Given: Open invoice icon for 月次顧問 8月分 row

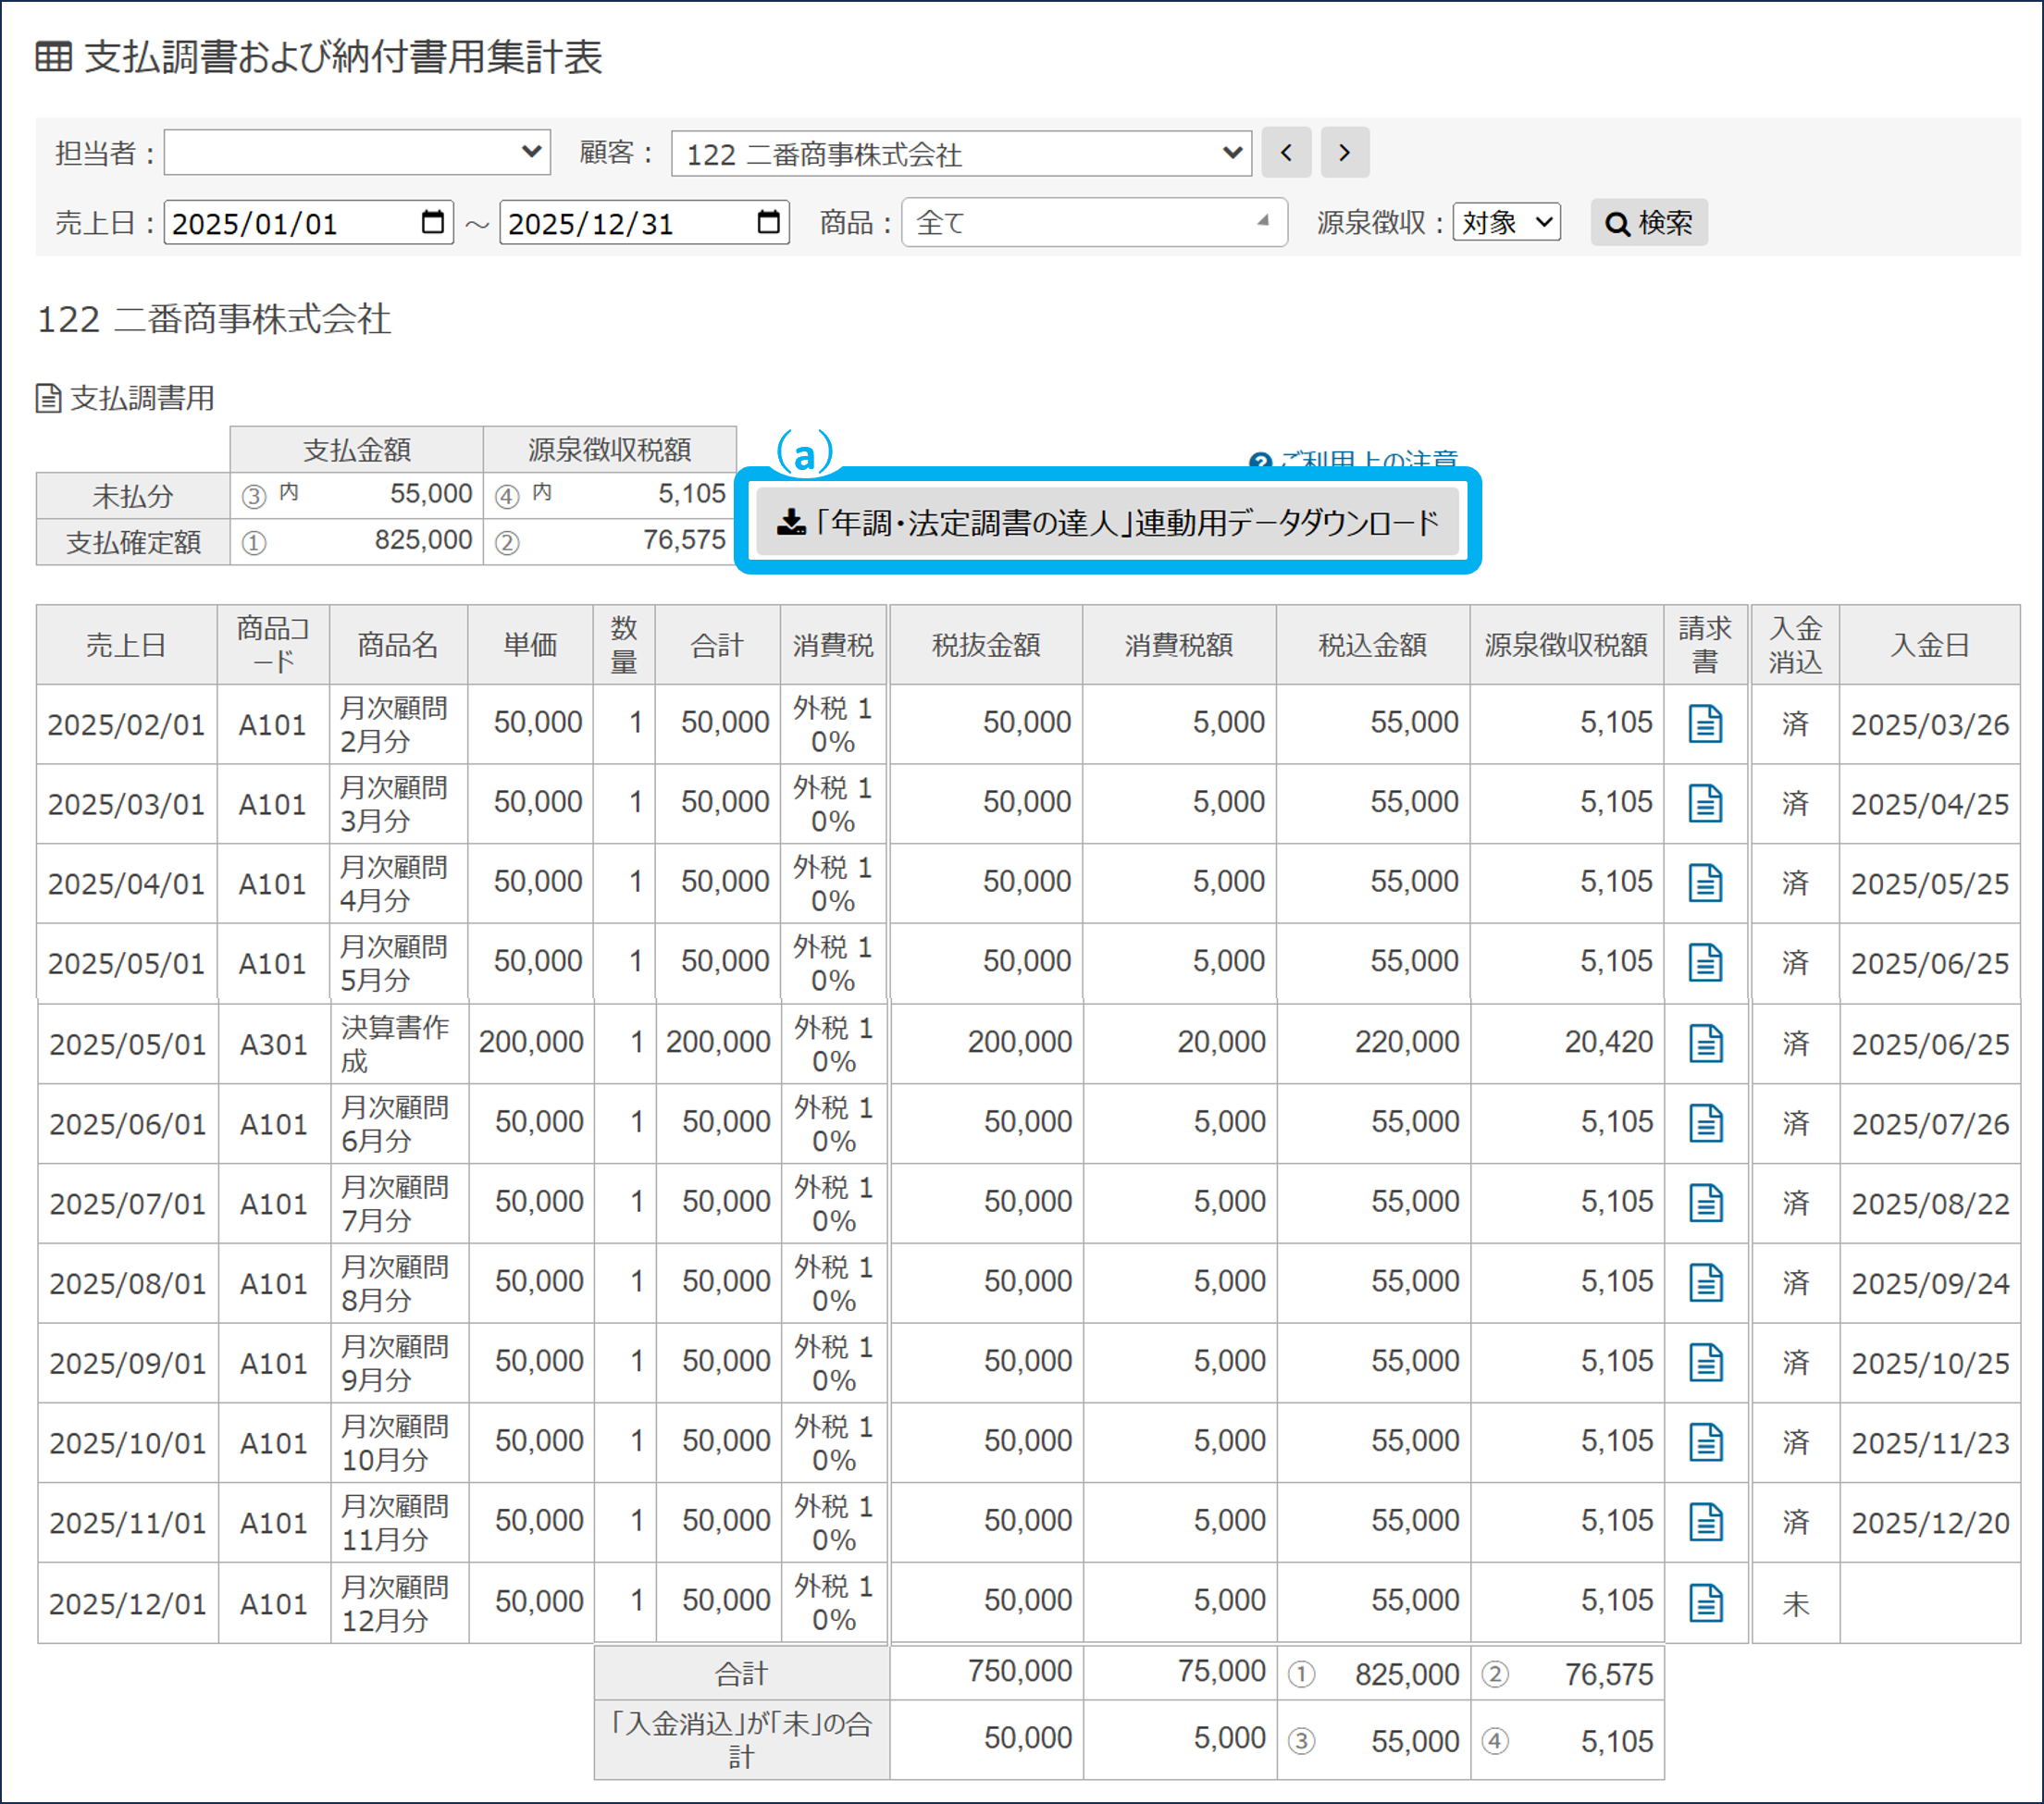Looking at the screenshot, I should click(x=1705, y=1283).
